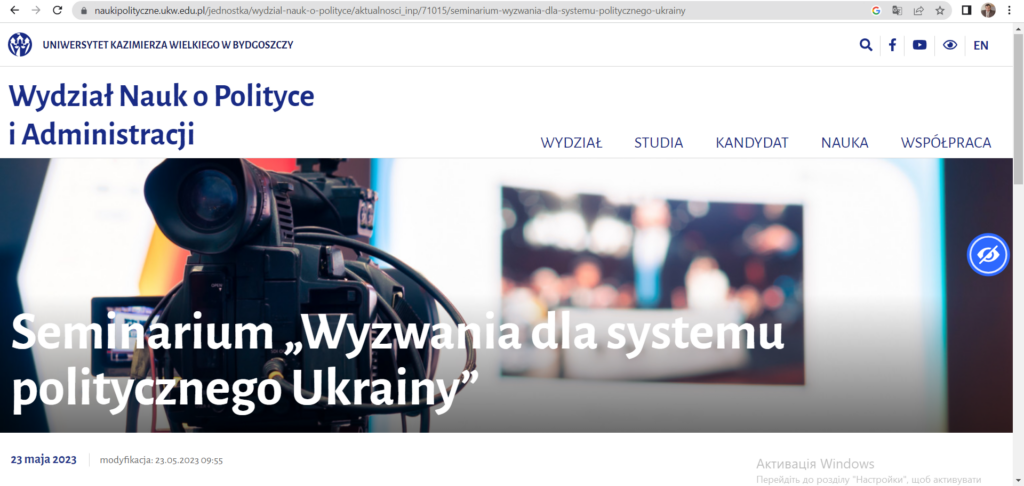Toggle the header eye accessibility mode

point(950,45)
